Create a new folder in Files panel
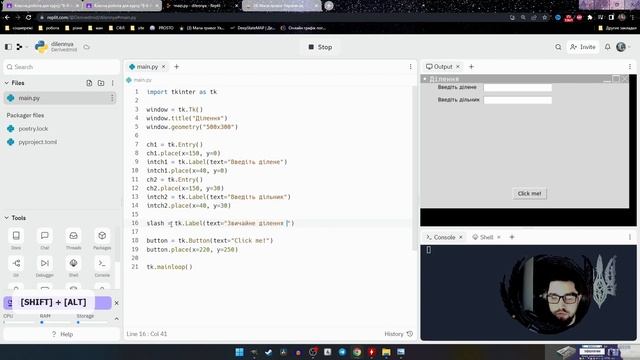The height and width of the screenshot is (360, 640). click(101, 83)
